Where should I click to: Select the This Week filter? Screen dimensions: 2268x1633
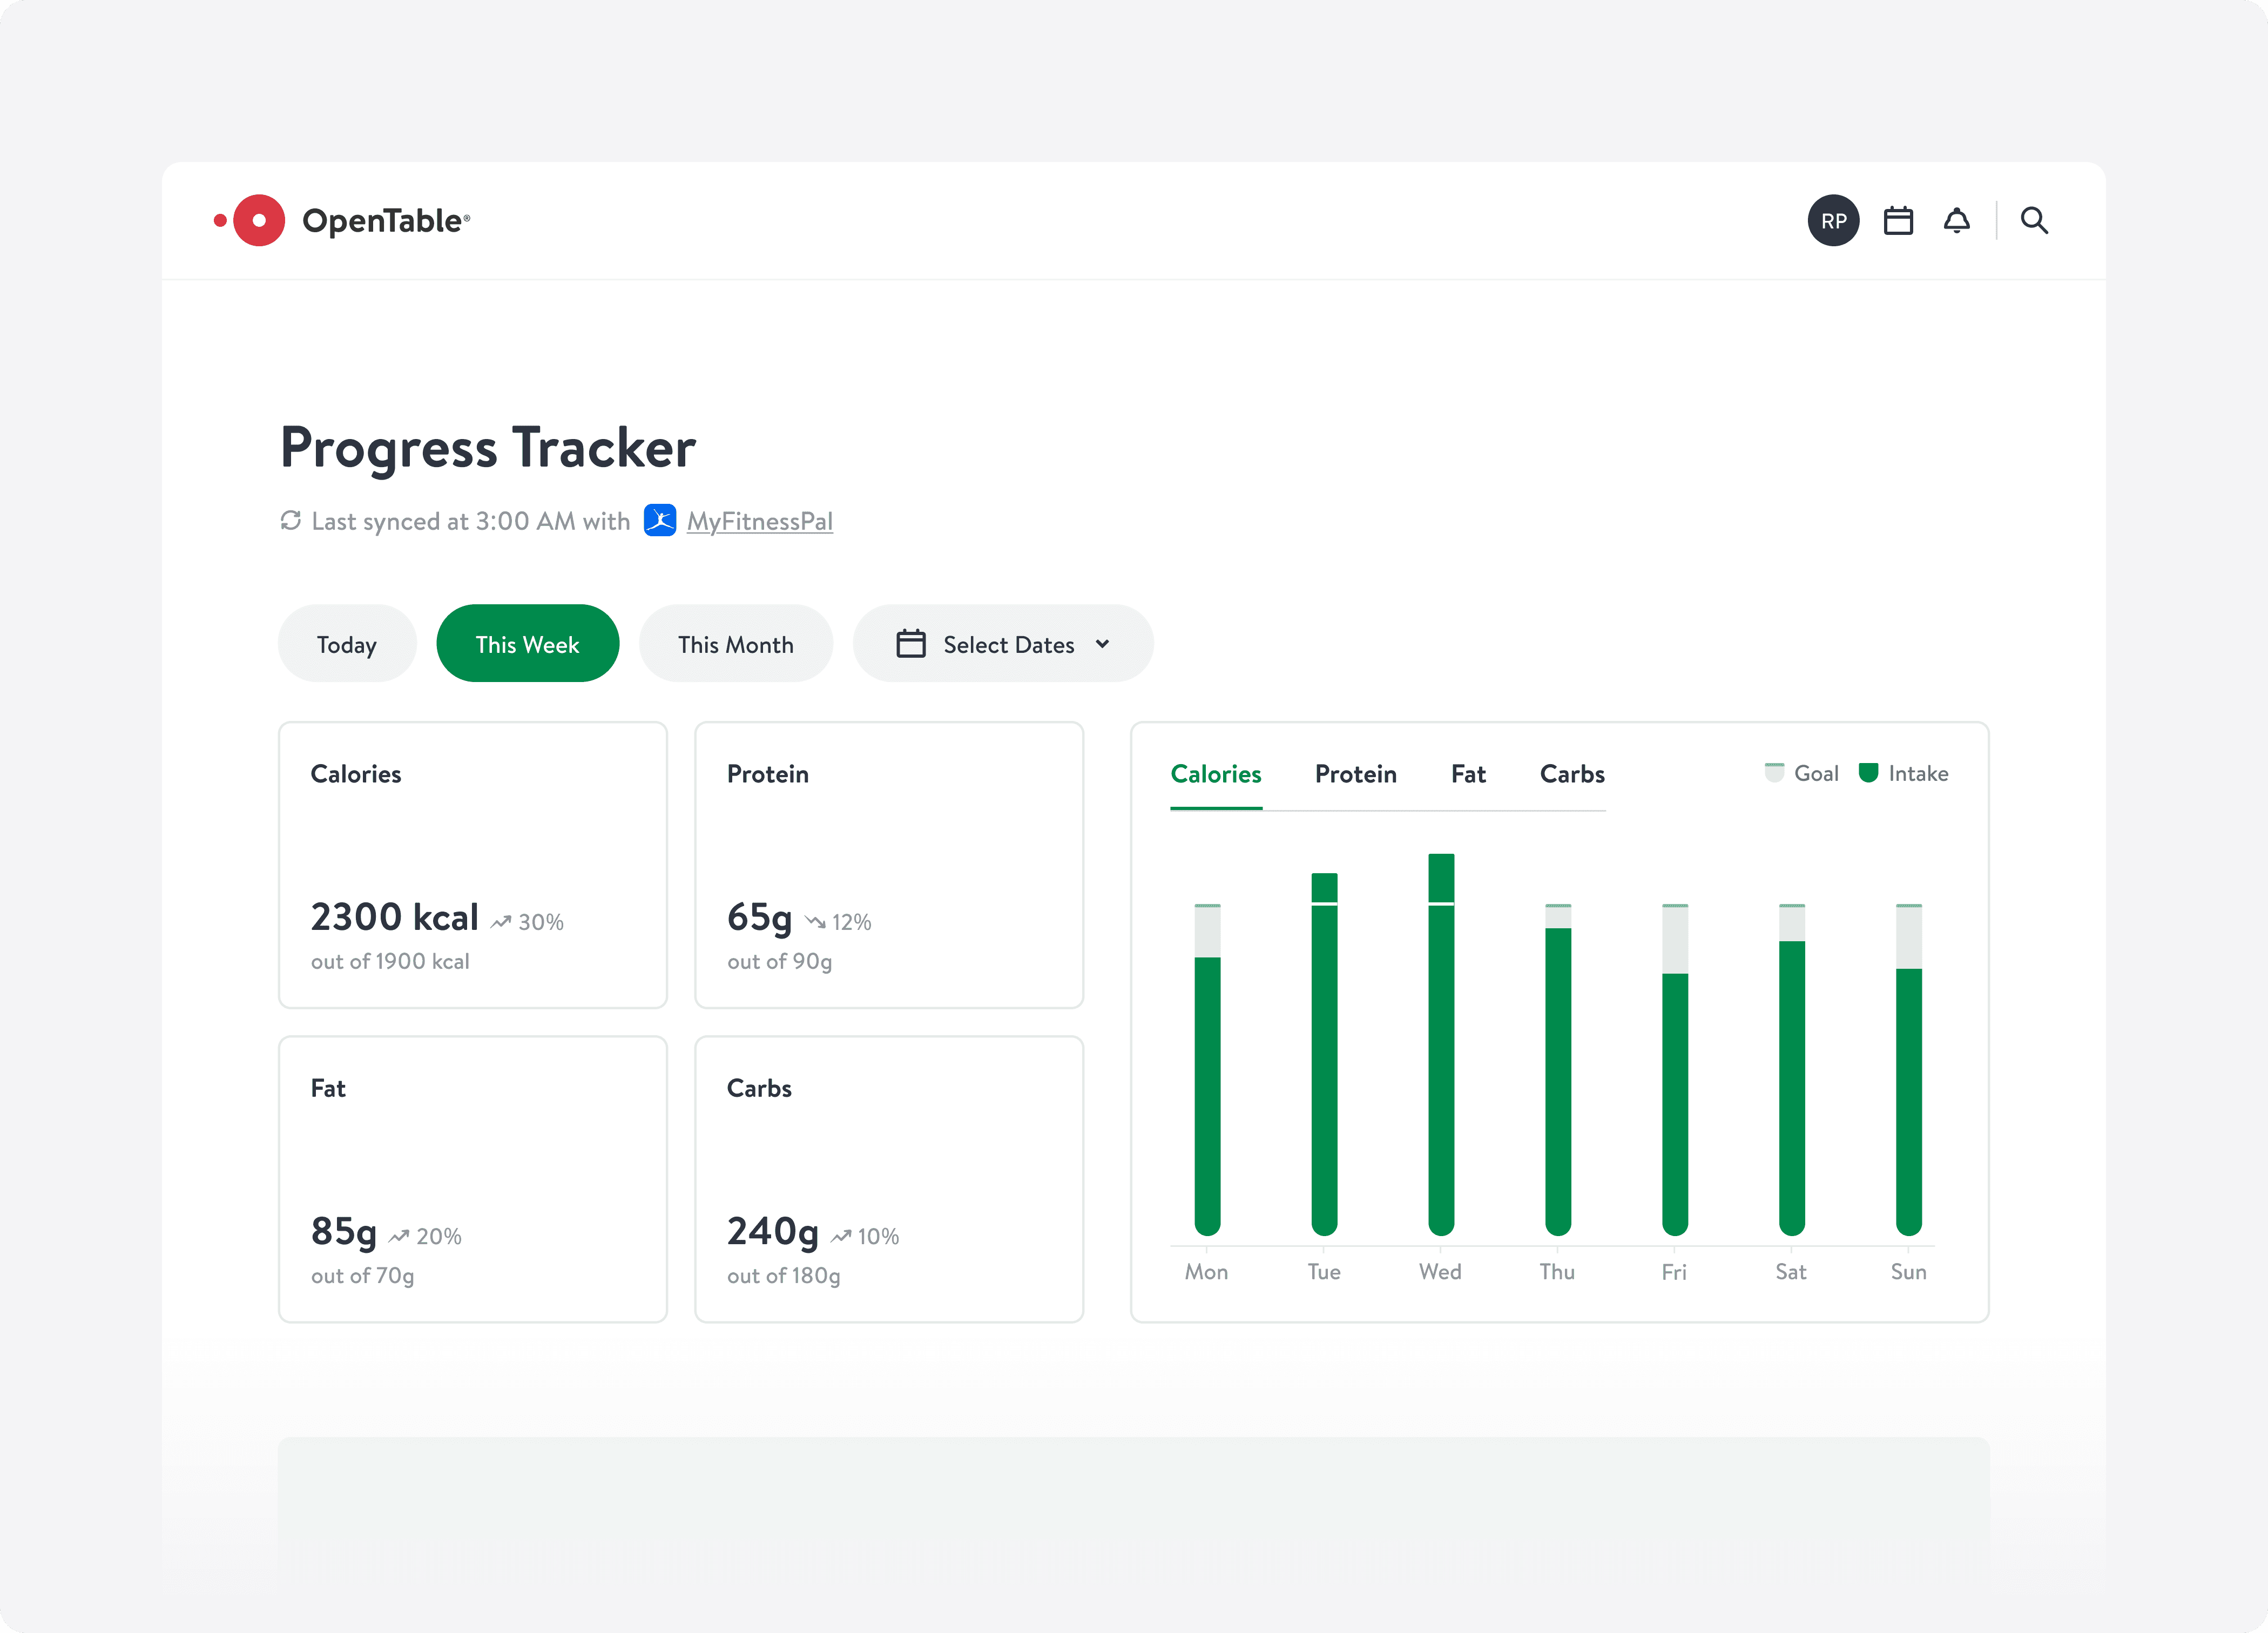pyautogui.click(x=527, y=644)
